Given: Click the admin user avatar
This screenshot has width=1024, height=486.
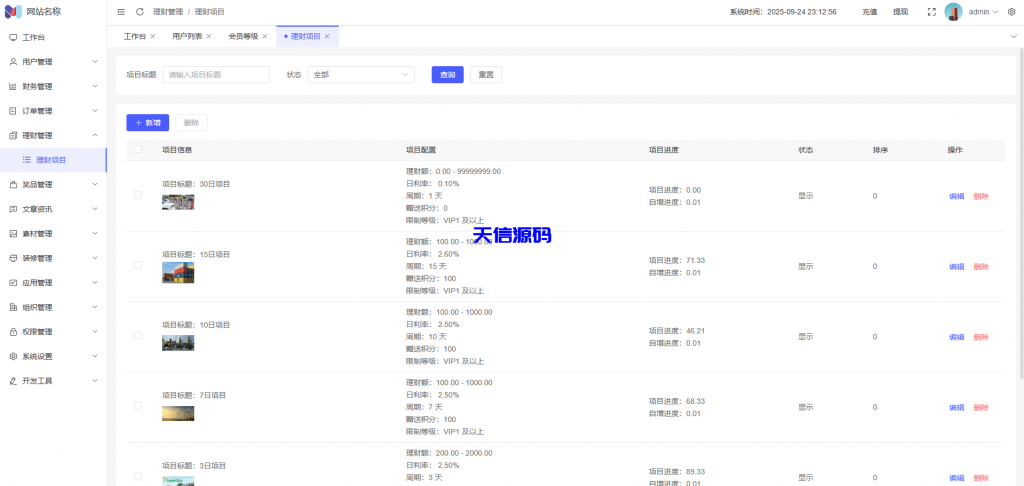Looking at the screenshot, I should click(x=953, y=12).
